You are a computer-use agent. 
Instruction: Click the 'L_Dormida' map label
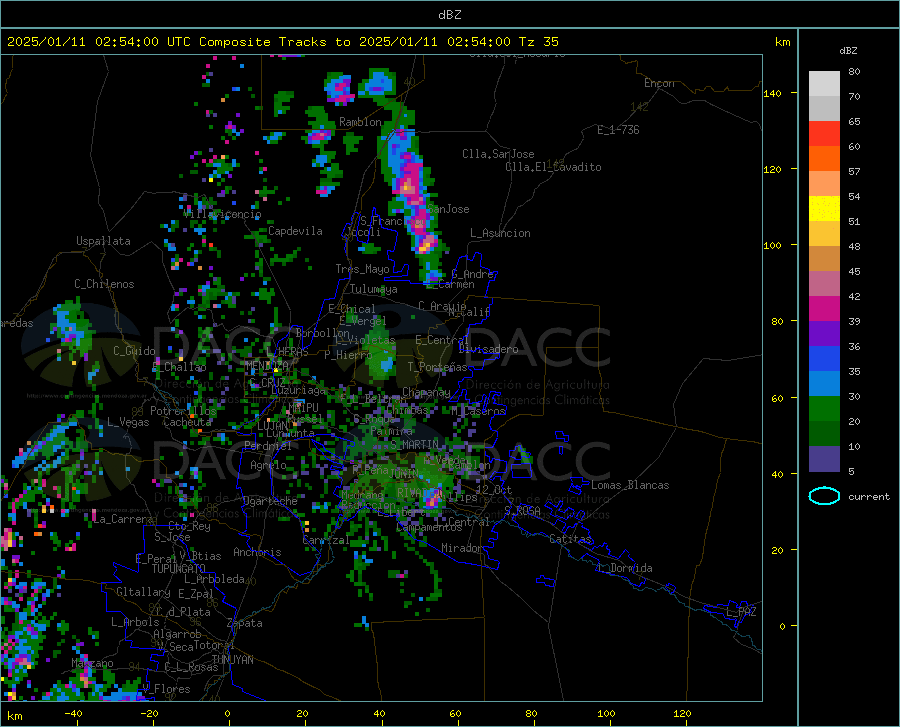tap(624, 568)
